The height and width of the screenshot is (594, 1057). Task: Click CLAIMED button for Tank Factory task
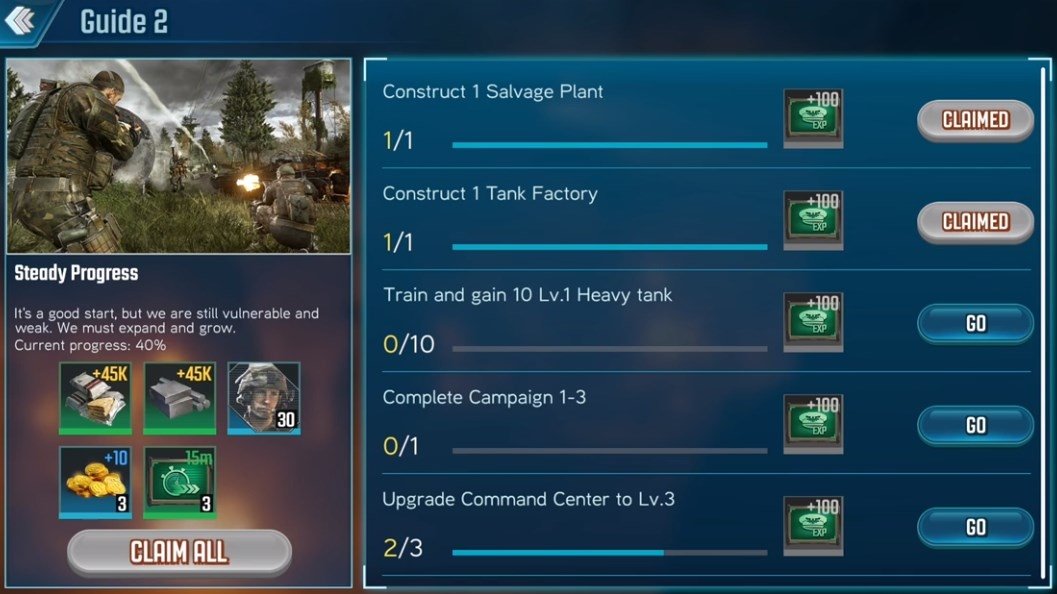(975, 222)
